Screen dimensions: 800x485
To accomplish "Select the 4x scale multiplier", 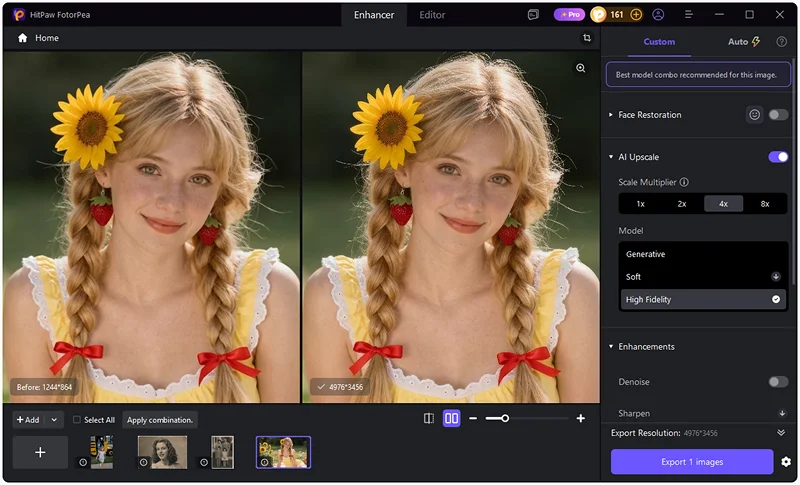I will (x=723, y=203).
